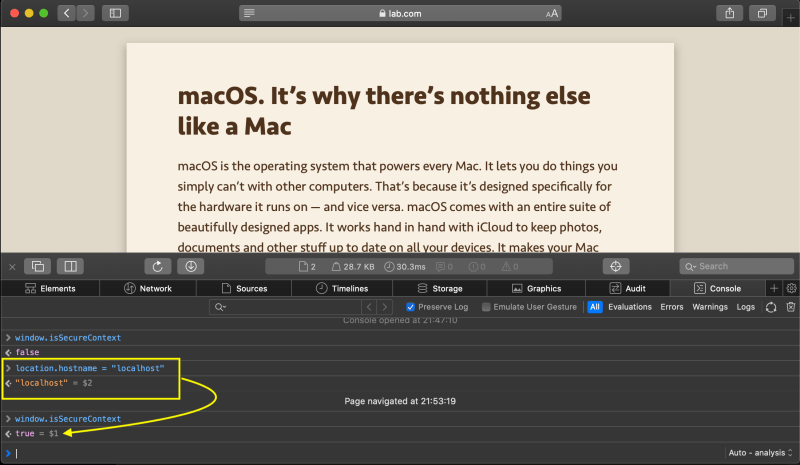Screen dimensions: 800x465
Task: Go back with the Safari back arrow
Action: pos(66,13)
